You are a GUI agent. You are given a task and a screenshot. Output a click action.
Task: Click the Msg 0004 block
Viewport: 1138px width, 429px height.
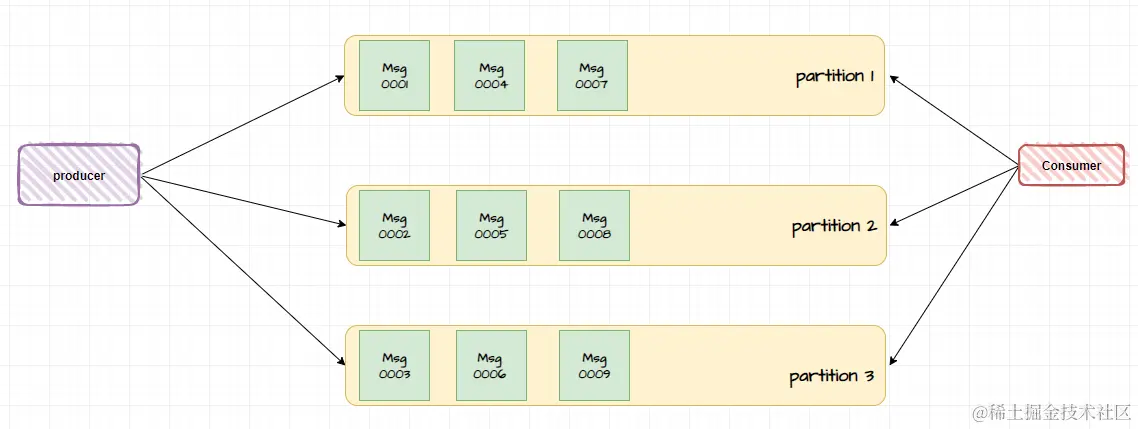click(490, 75)
